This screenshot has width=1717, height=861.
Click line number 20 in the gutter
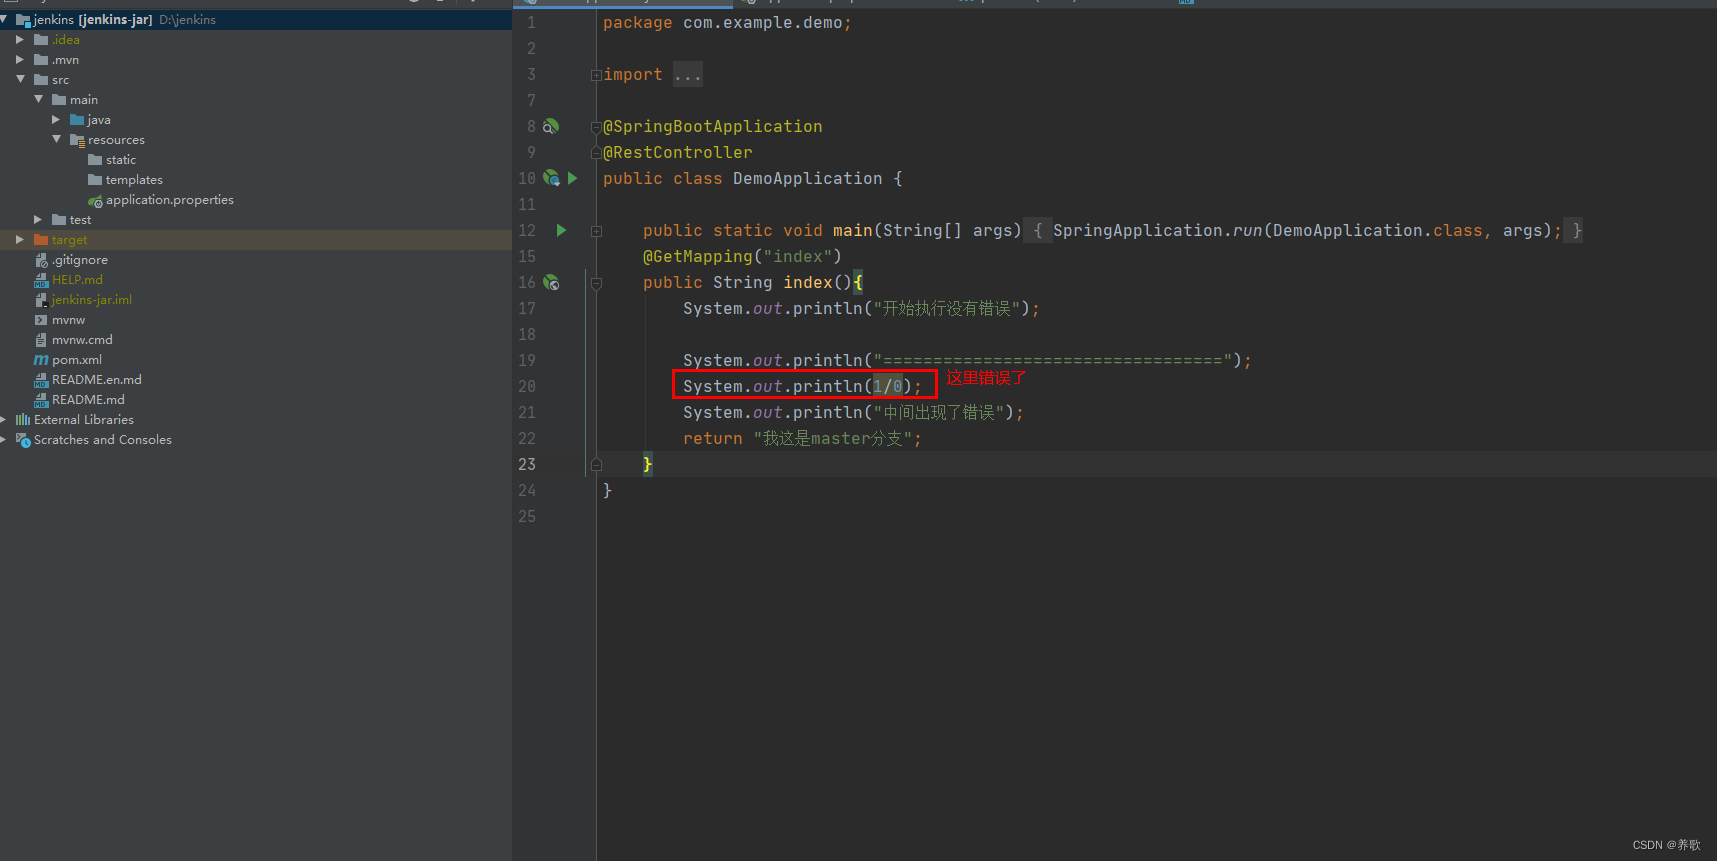[x=527, y=387]
